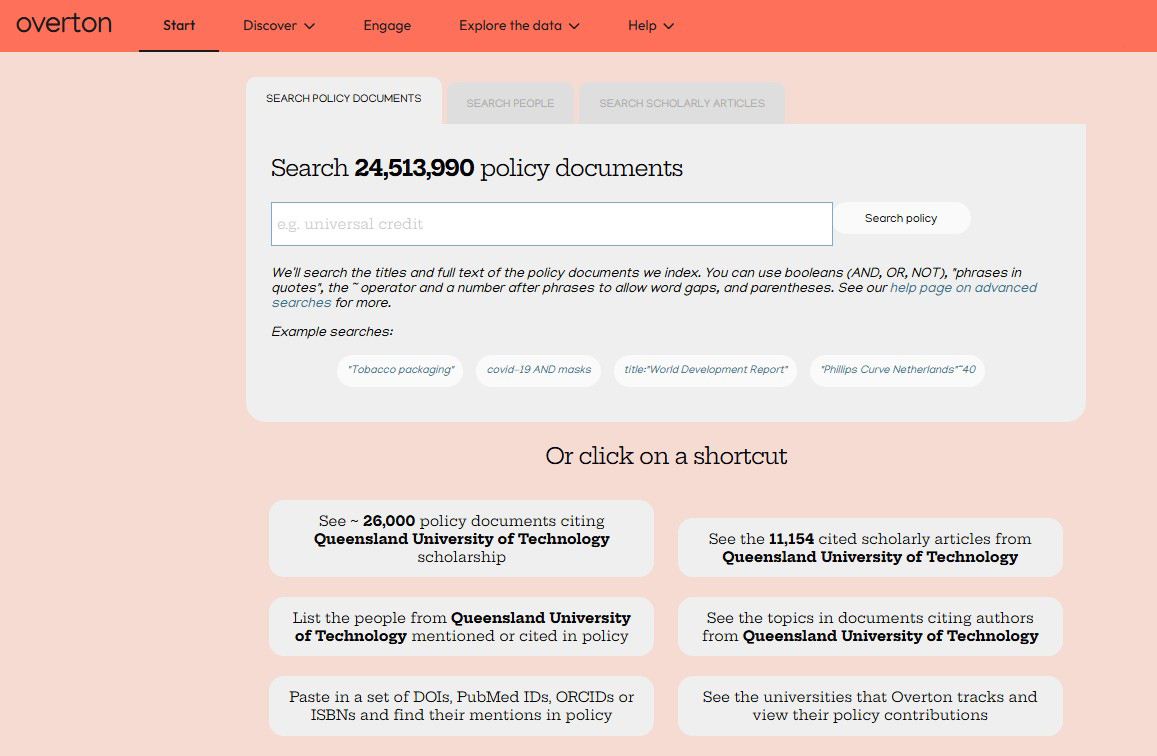
Task: View the 11,154 cited scholarly articles shortcut
Action: point(869,547)
